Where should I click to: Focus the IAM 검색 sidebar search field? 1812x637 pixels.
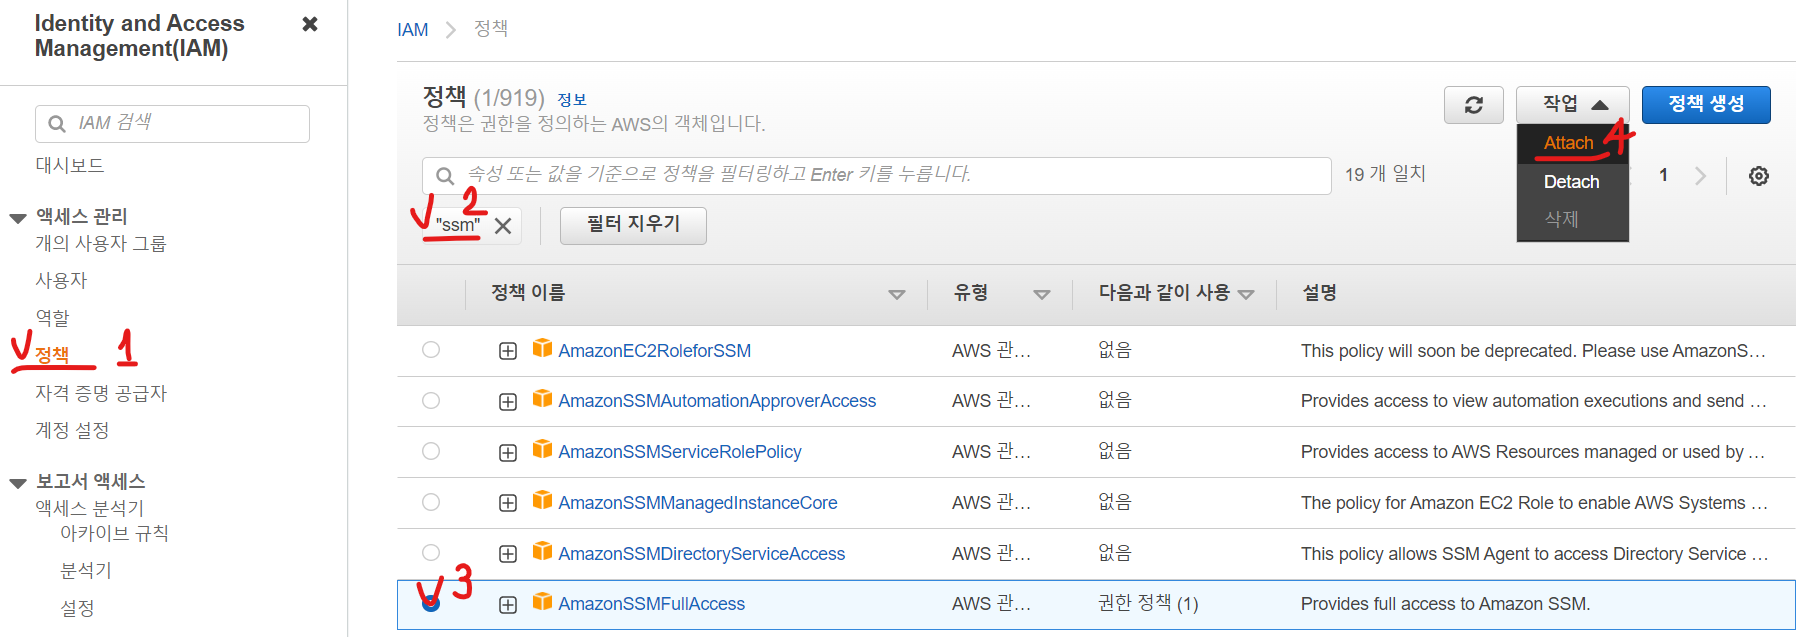(172, 124)
